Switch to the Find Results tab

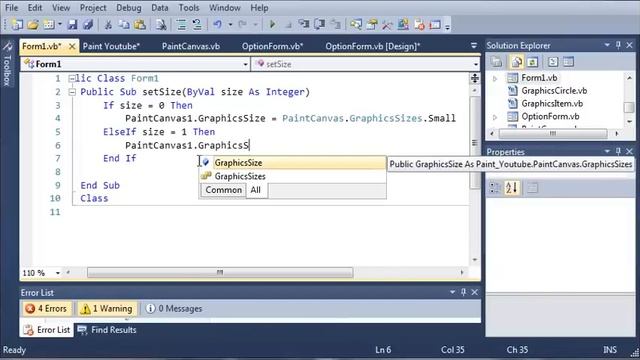pos(107,330)
